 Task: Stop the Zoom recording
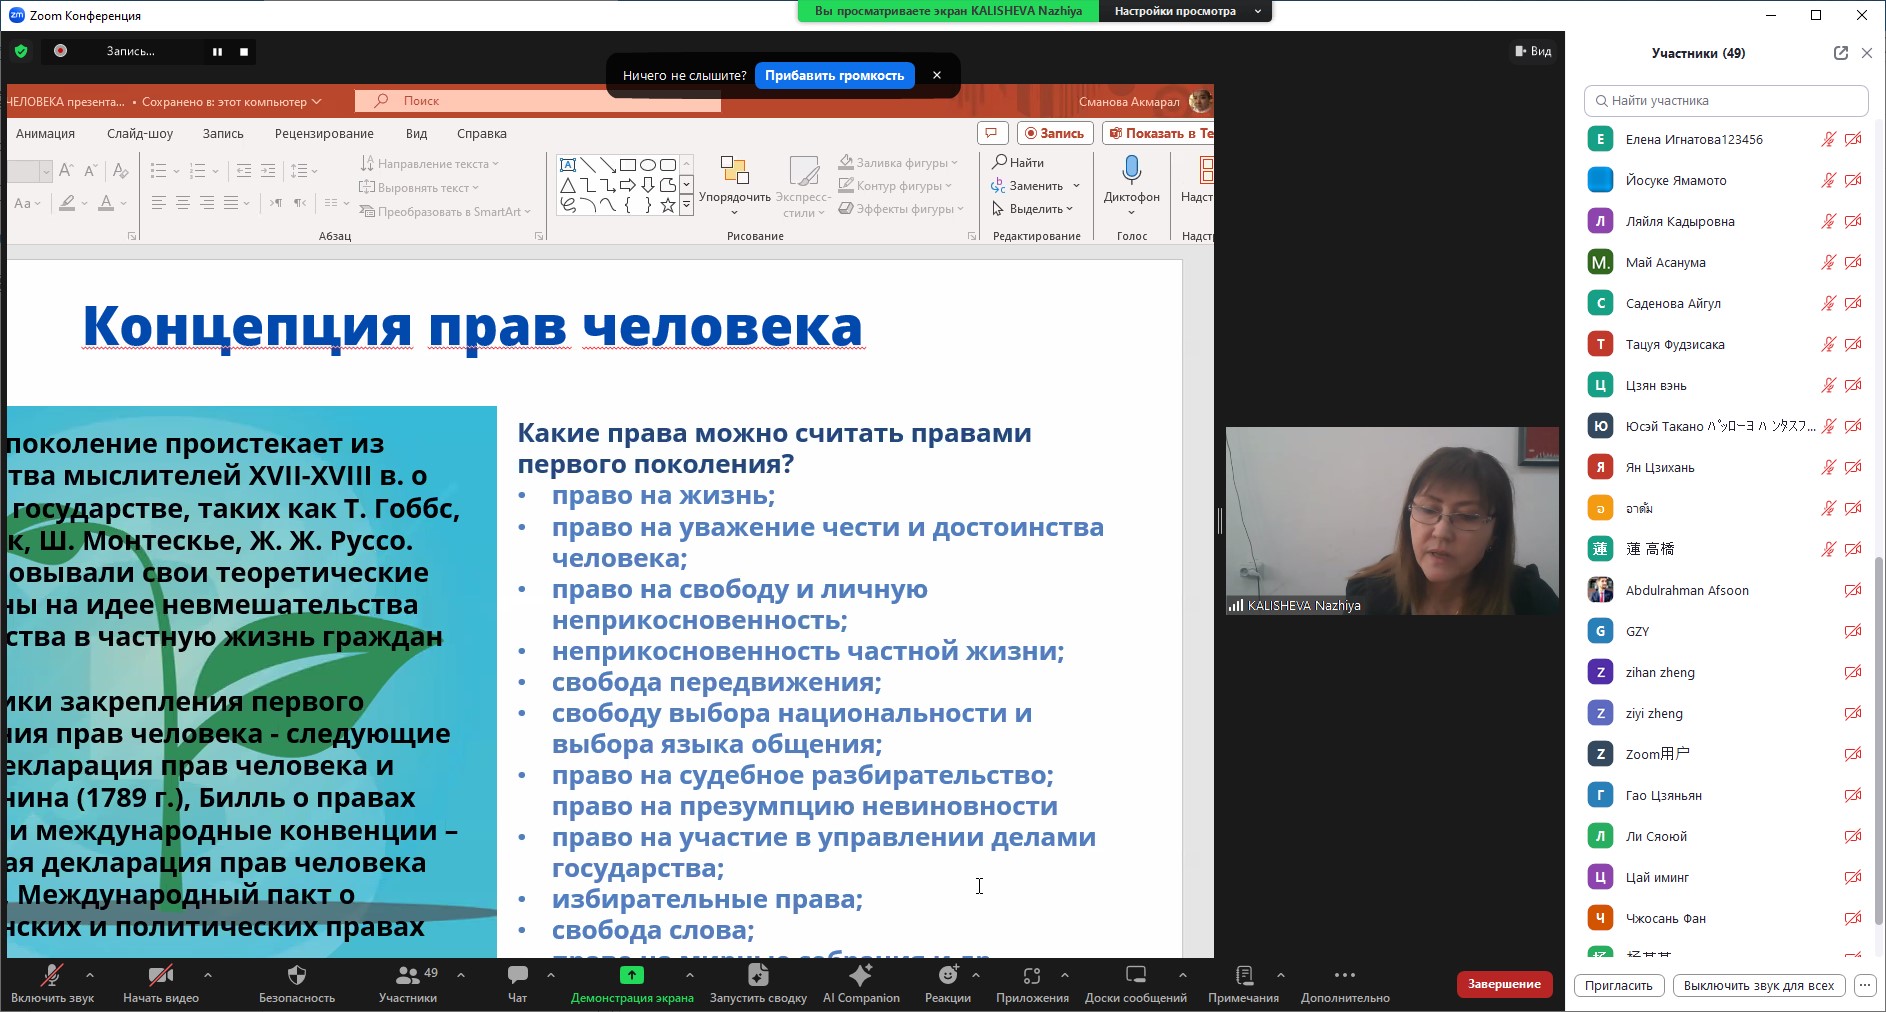[244, 51]
